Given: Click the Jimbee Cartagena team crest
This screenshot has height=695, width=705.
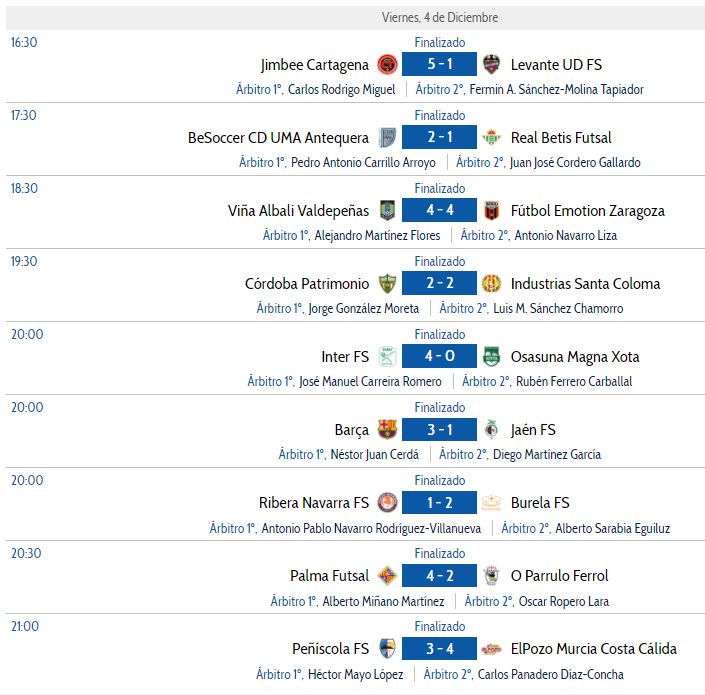Looking at the screenshot, I should tap(387, 64).
